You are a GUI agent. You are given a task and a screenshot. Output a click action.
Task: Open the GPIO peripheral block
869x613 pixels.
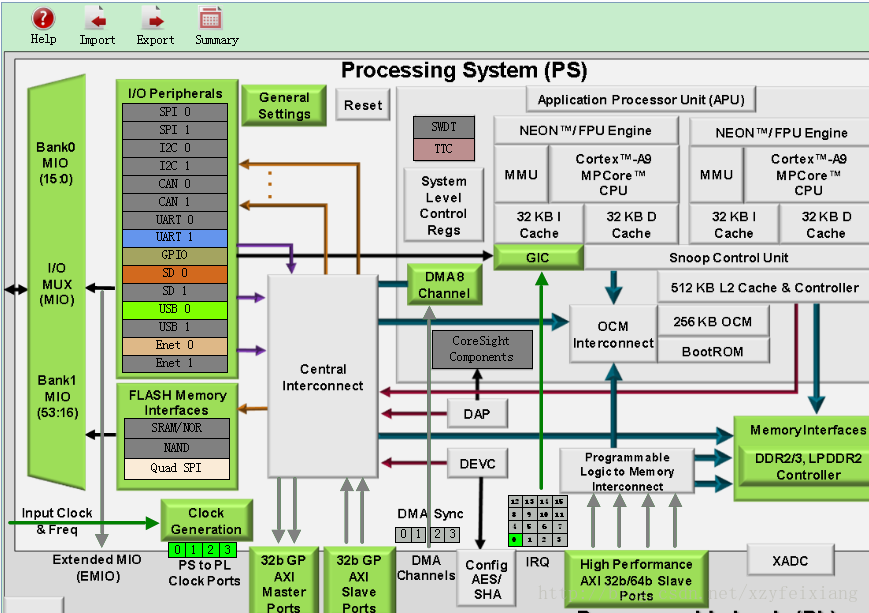(x=175, y=255)
